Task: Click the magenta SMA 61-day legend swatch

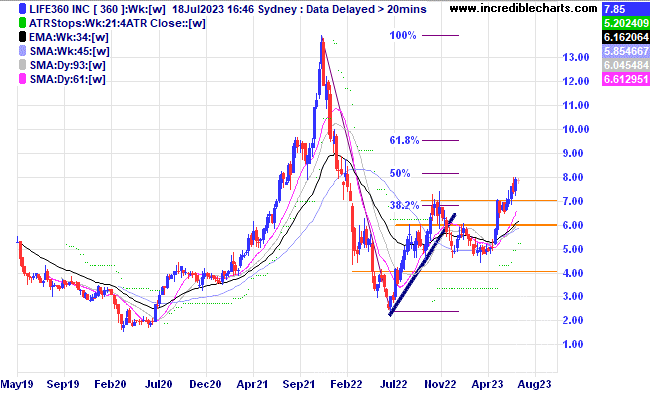Action: click(x=22, y=79)
